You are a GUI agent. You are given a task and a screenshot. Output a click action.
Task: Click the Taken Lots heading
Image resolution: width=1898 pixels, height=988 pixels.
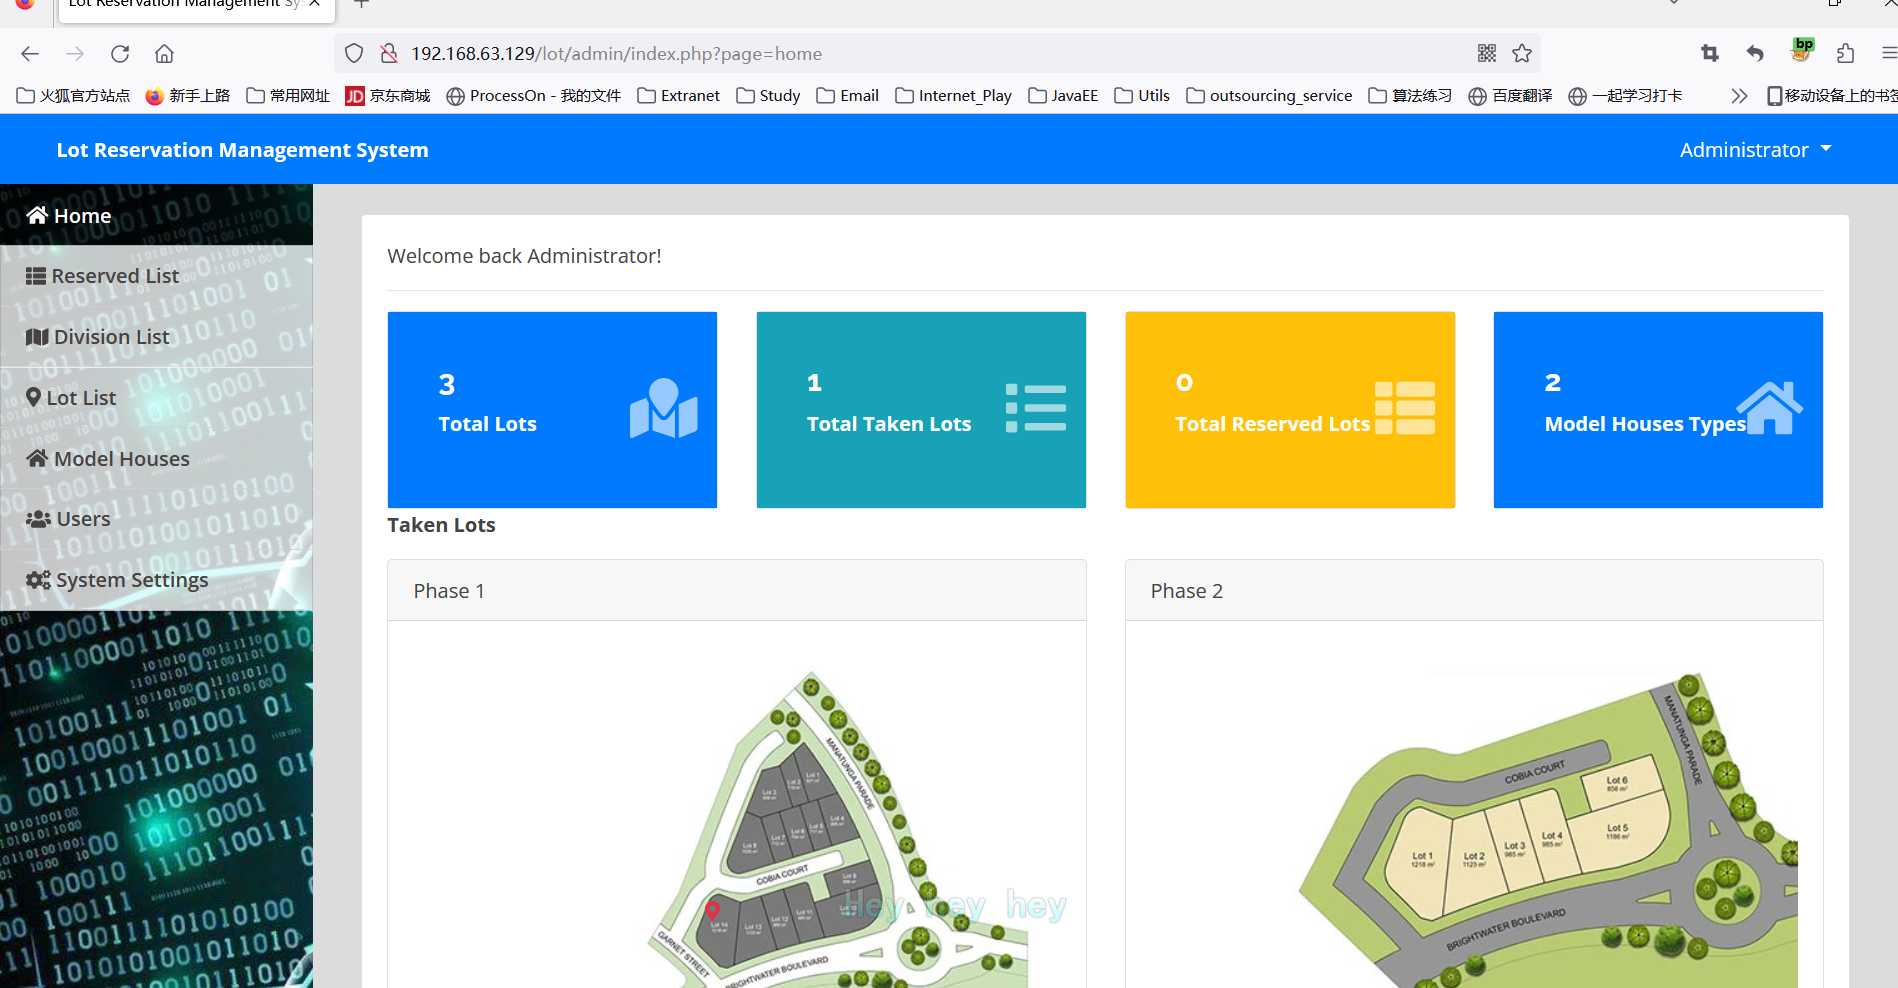441,525
